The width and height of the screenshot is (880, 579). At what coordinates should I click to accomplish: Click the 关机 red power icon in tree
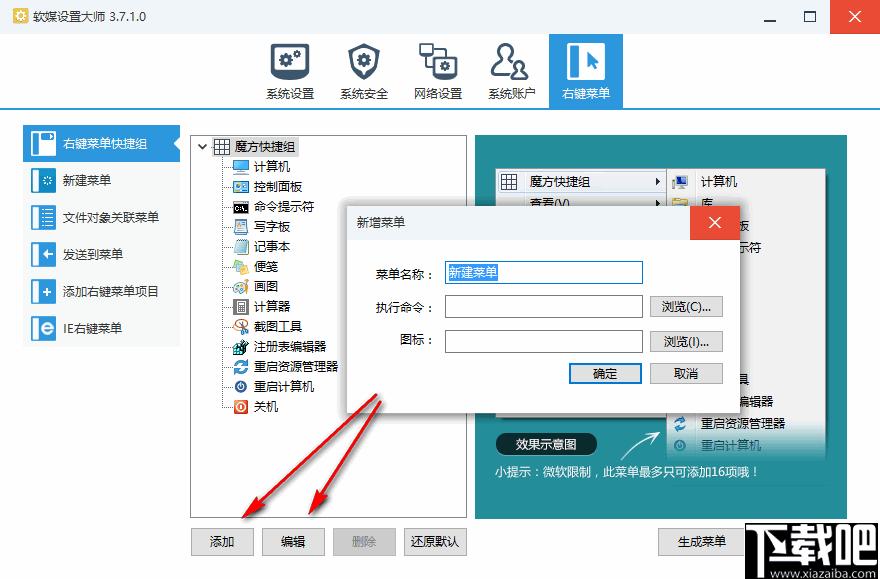coord(241,407)
